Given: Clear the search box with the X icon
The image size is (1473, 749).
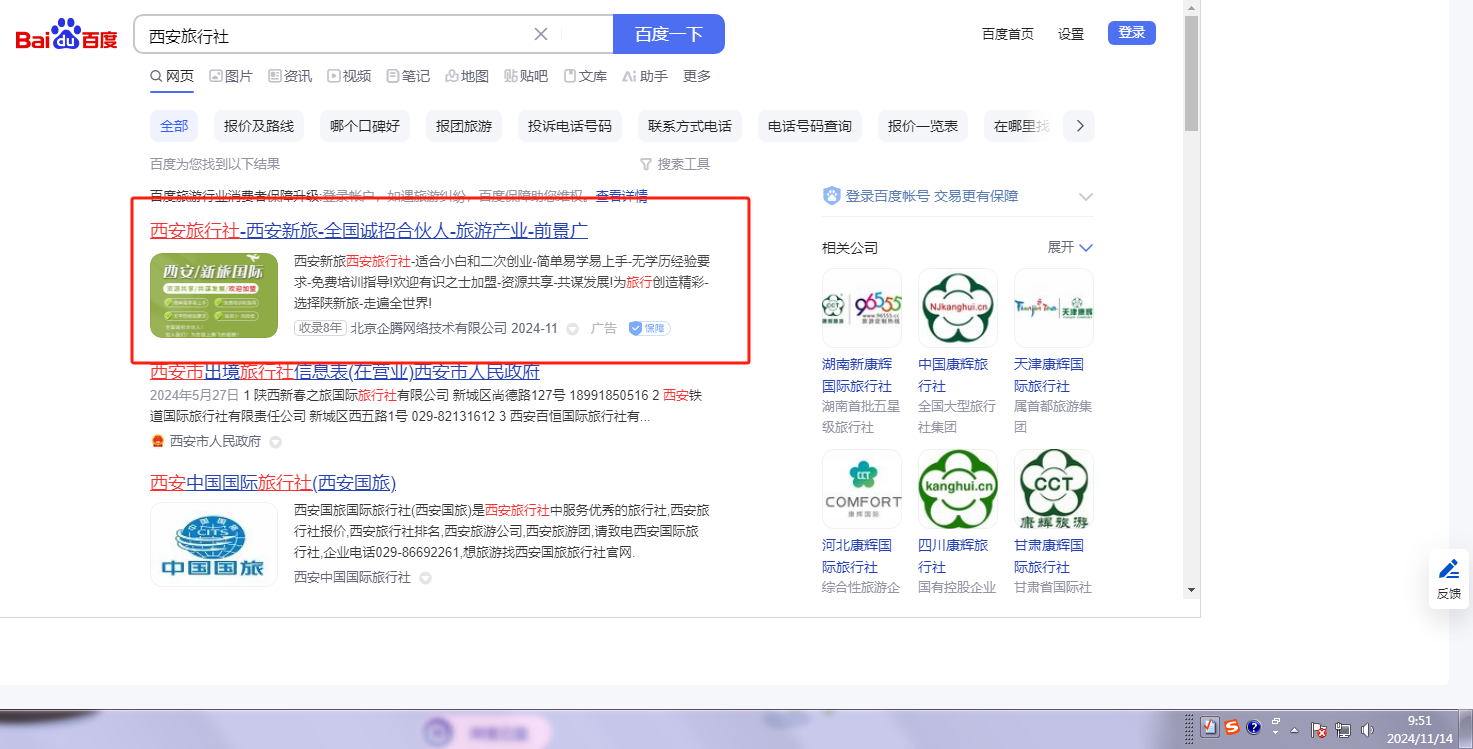Looking at the screenshot, I should (541, 34).
